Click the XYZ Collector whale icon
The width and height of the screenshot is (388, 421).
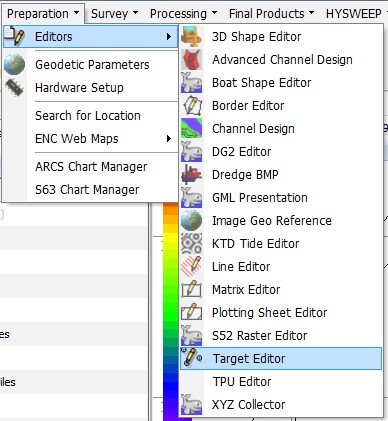[191, 404]
